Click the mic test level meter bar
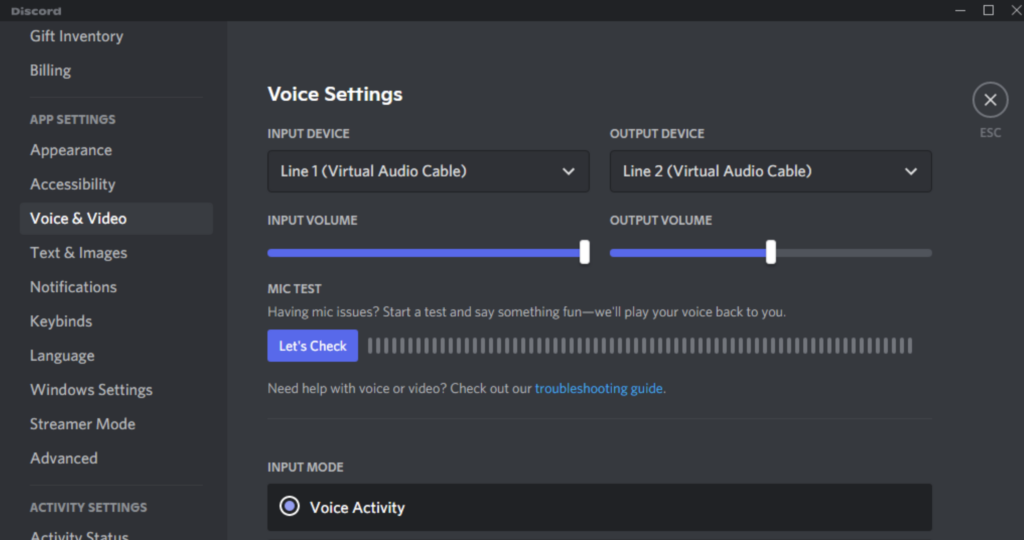 tap(640, 346)
